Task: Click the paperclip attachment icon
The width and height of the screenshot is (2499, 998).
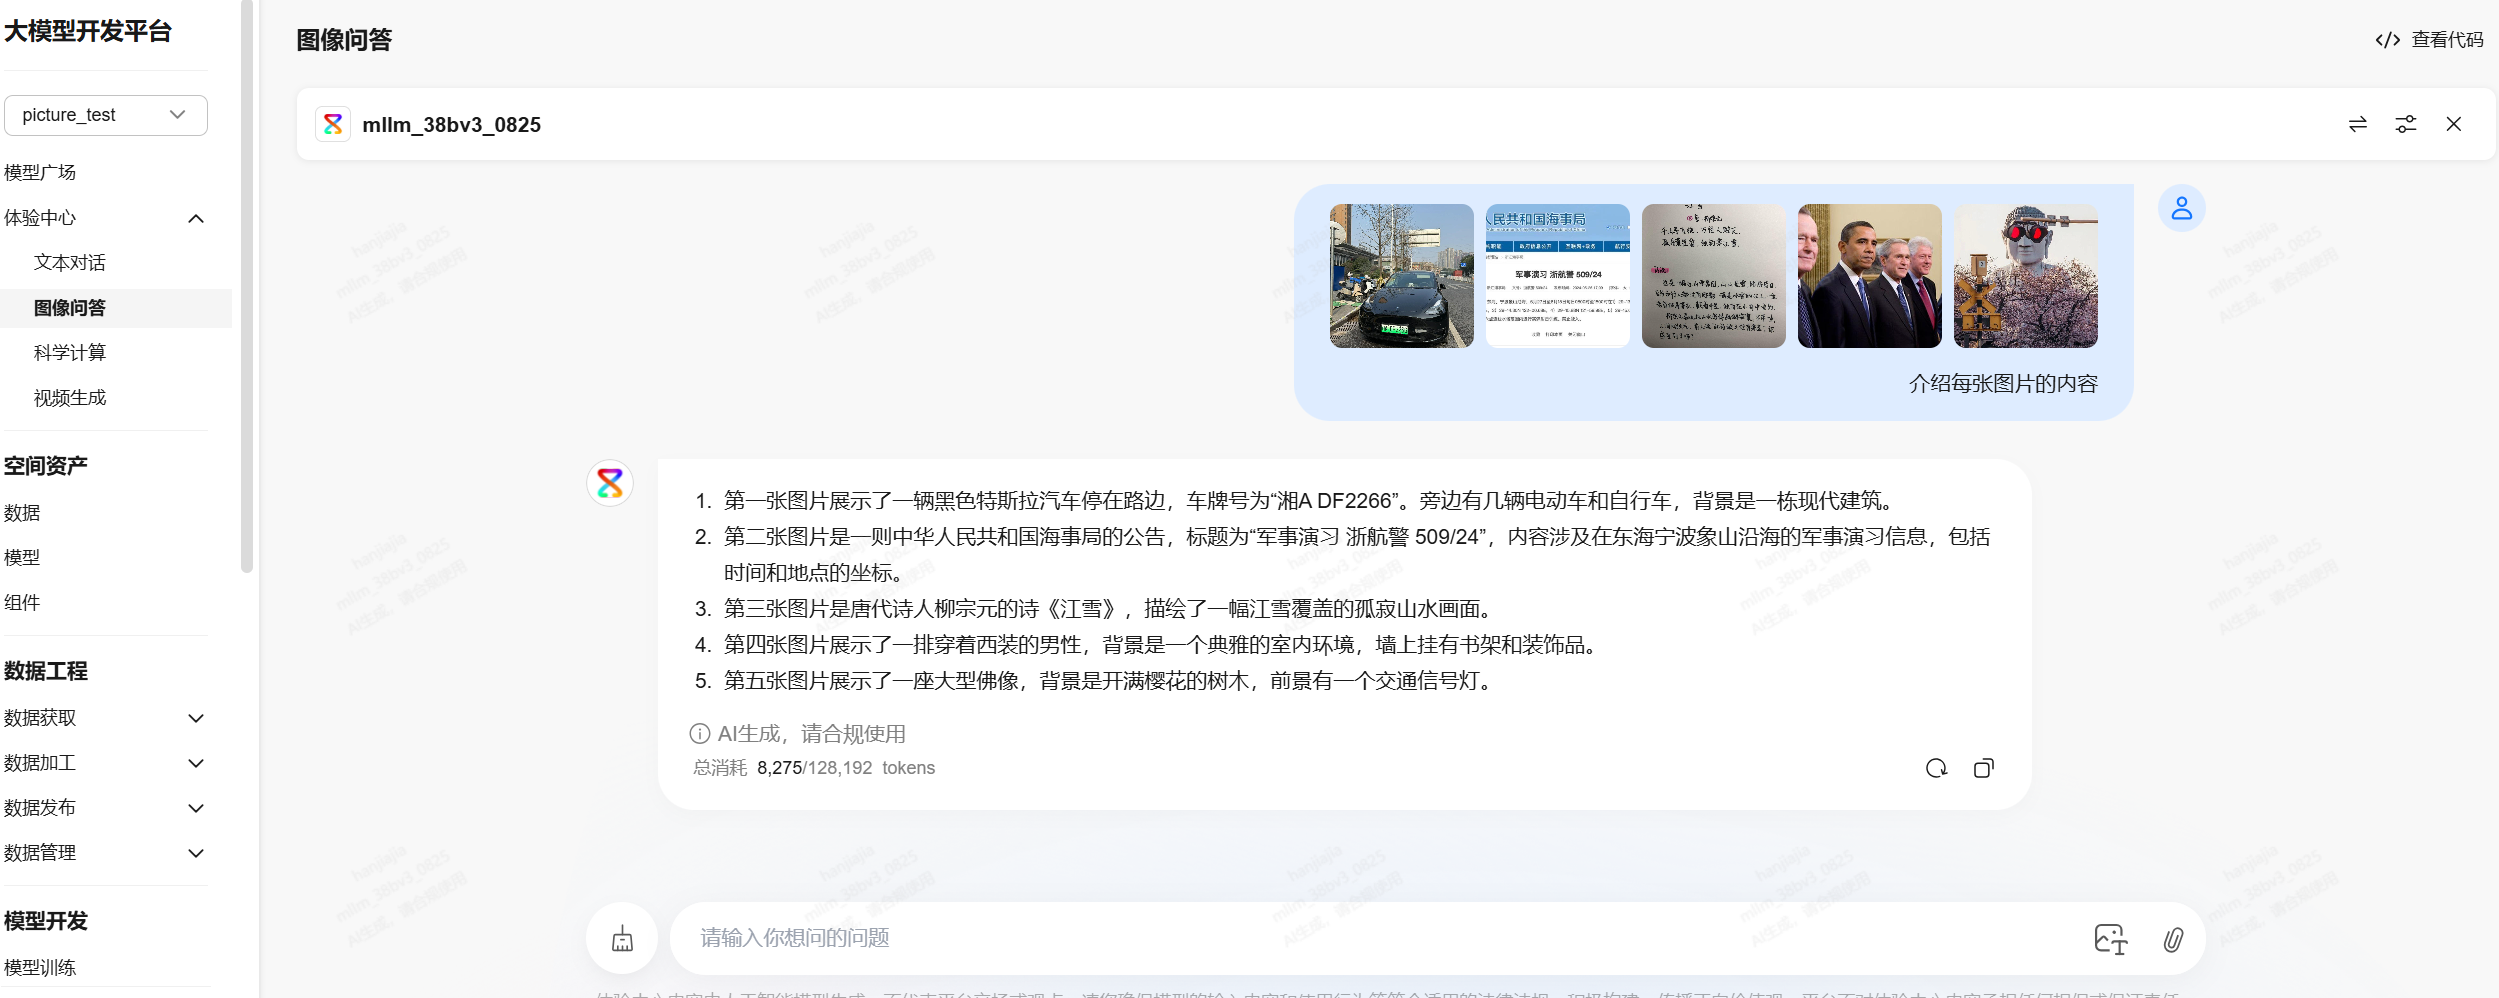Action: pos(2172,939)
